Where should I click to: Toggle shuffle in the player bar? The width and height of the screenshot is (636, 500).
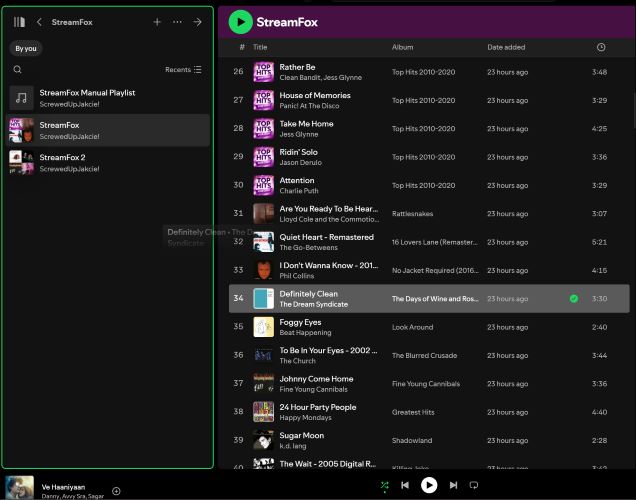(385, 485)
